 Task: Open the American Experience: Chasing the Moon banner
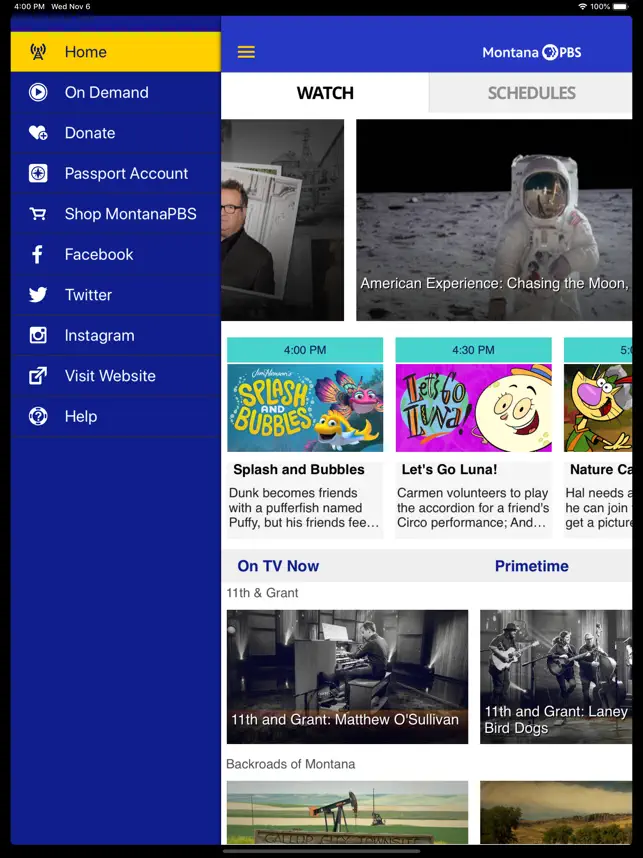(x=494, y=220)
